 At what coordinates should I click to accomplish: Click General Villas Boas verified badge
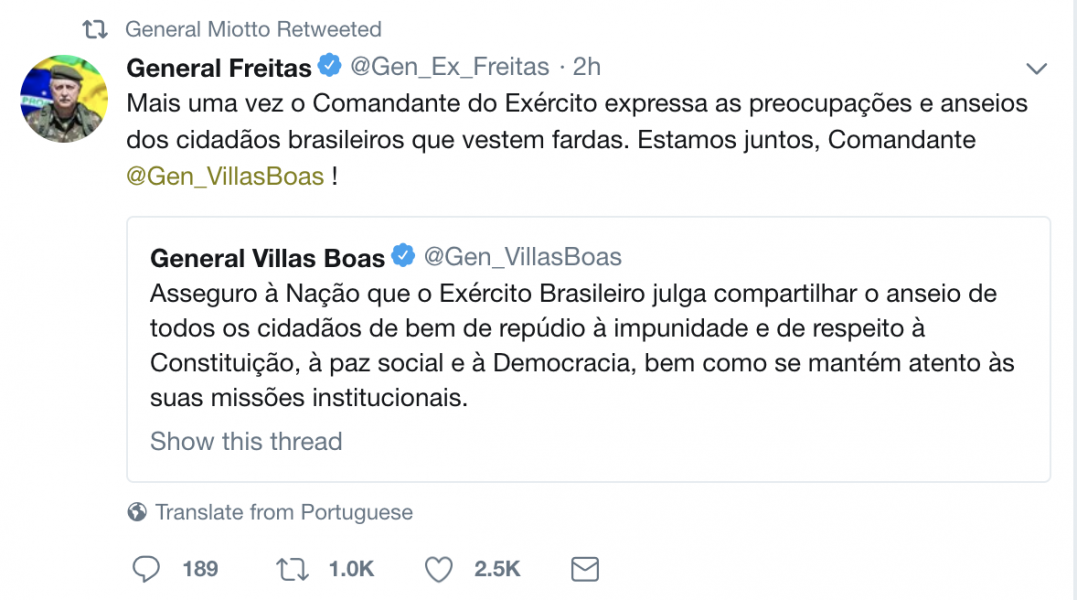tap(403, 257)
